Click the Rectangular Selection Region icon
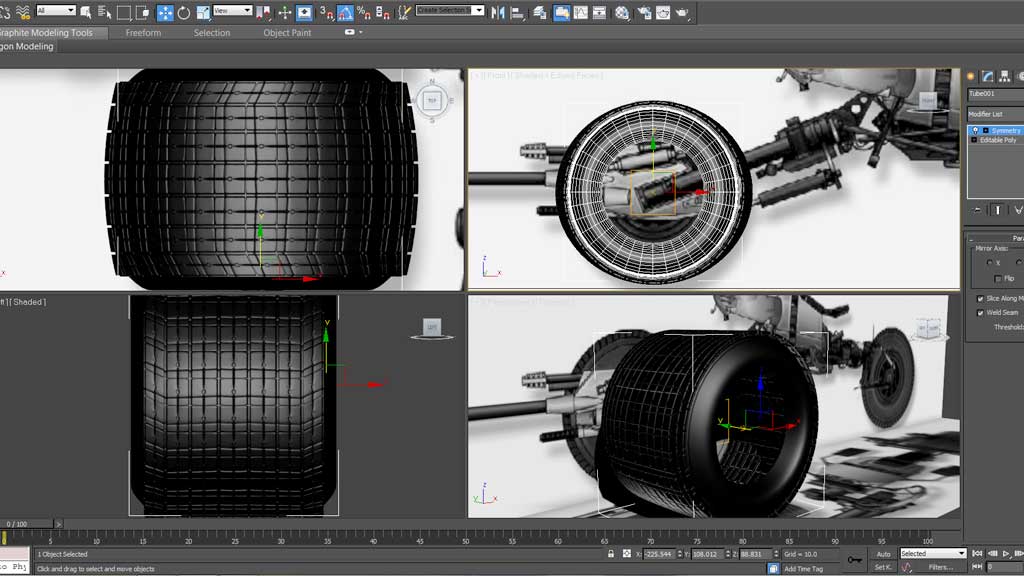This screenshot has width=1024, height=576. [123, 12]
